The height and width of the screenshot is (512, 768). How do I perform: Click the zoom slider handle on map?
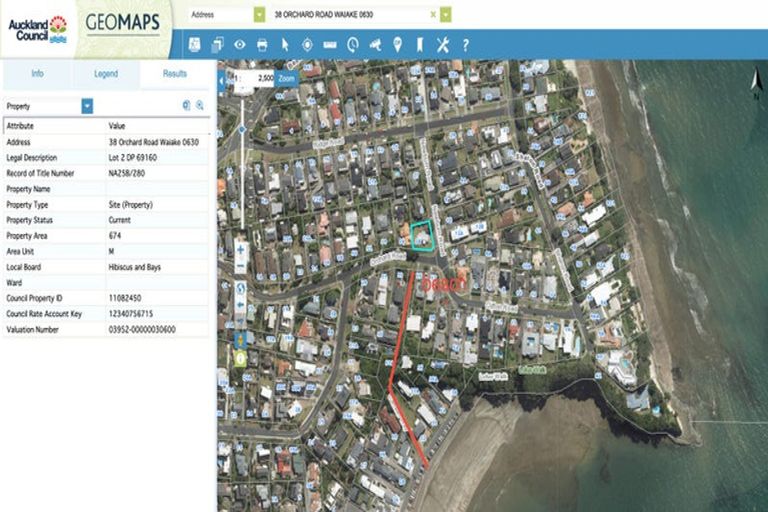point(242,130)
